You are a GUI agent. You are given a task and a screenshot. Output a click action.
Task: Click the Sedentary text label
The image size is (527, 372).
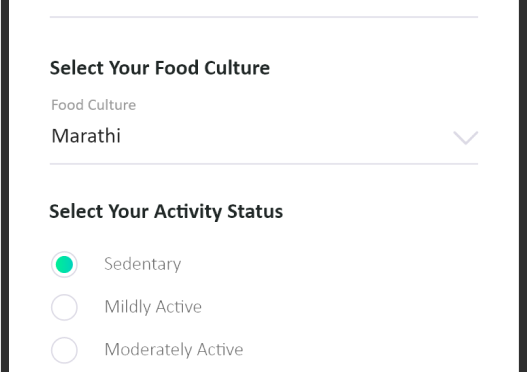point(143,264)
